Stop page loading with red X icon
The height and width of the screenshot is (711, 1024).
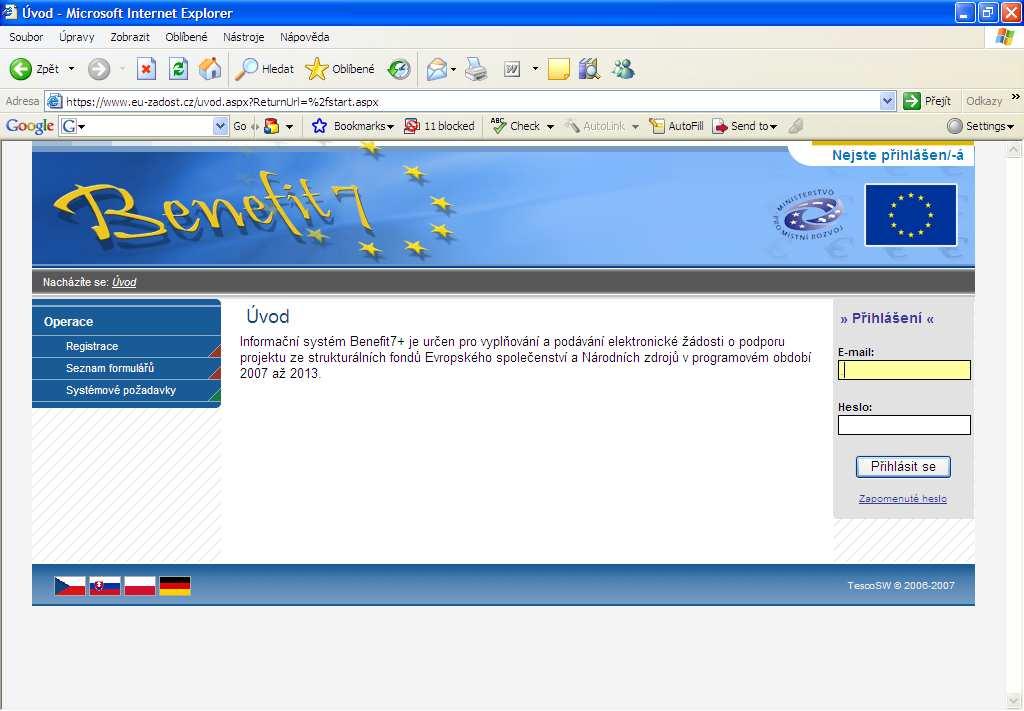click(x=146, y=69)
